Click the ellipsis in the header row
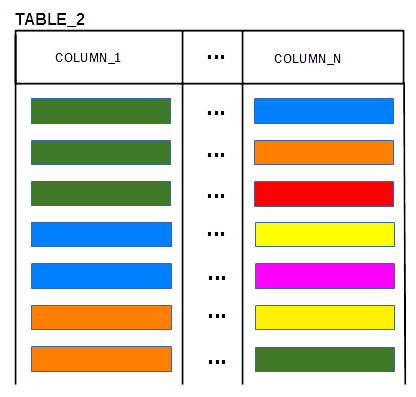This screenshot has width=416, height=397. coord(216,57)
